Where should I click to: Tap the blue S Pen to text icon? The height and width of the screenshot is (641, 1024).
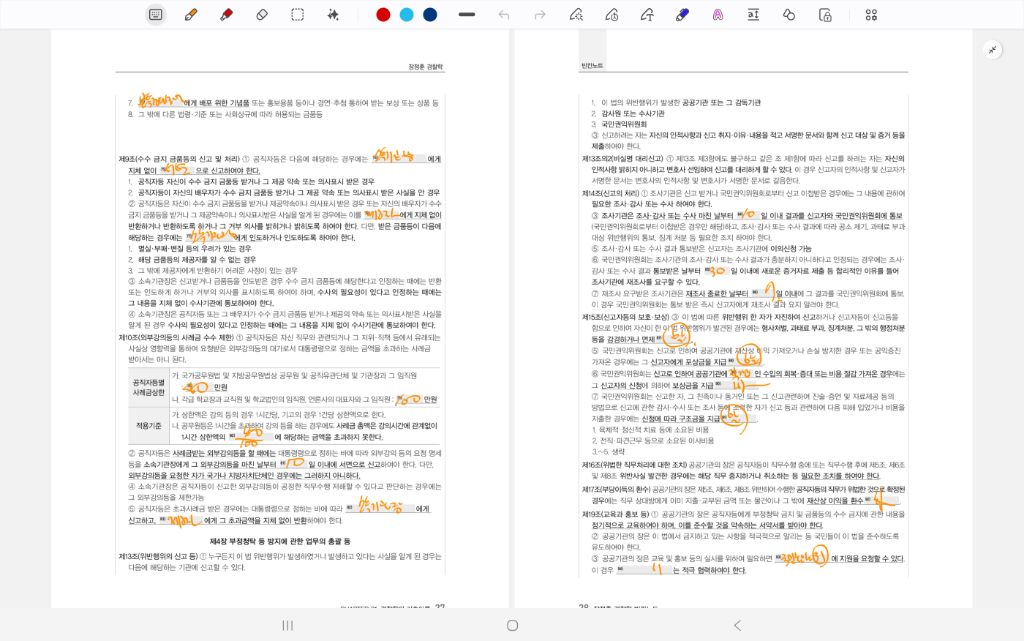point(682,14)
